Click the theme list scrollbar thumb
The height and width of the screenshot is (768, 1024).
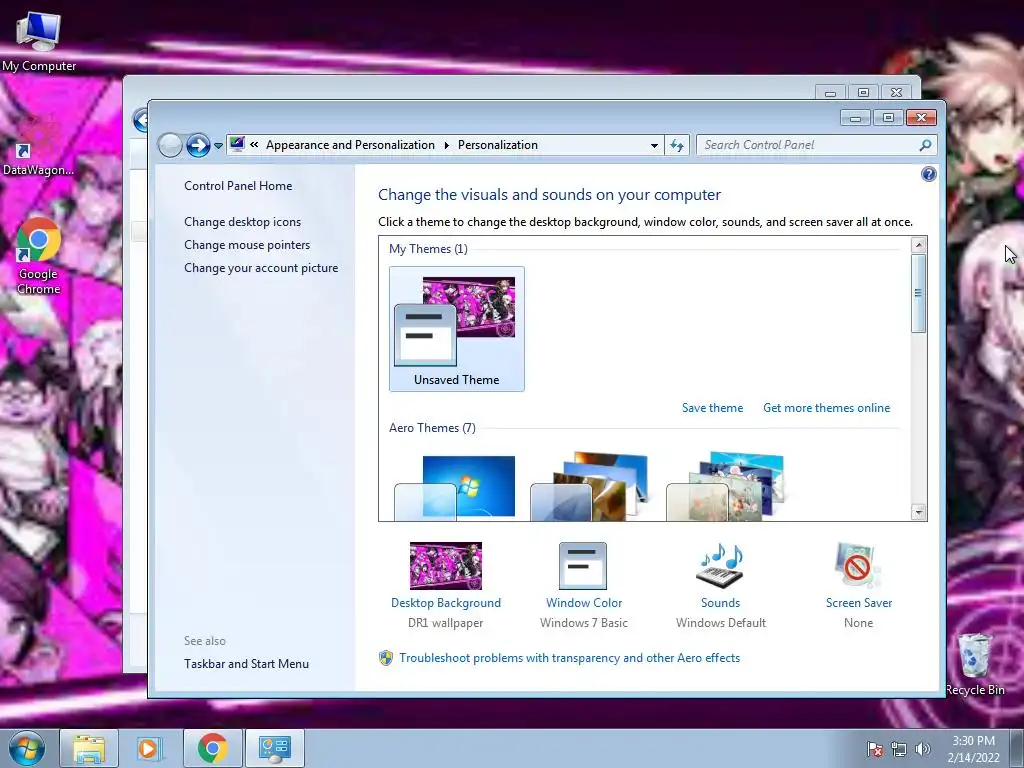(918, 293)
